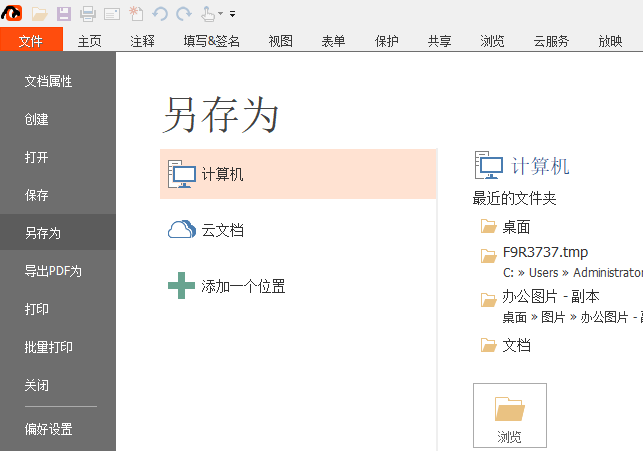Switch to the 主页 tab
Image resolution: width=643 pixels, height=451 pixels.
[89, 41]
